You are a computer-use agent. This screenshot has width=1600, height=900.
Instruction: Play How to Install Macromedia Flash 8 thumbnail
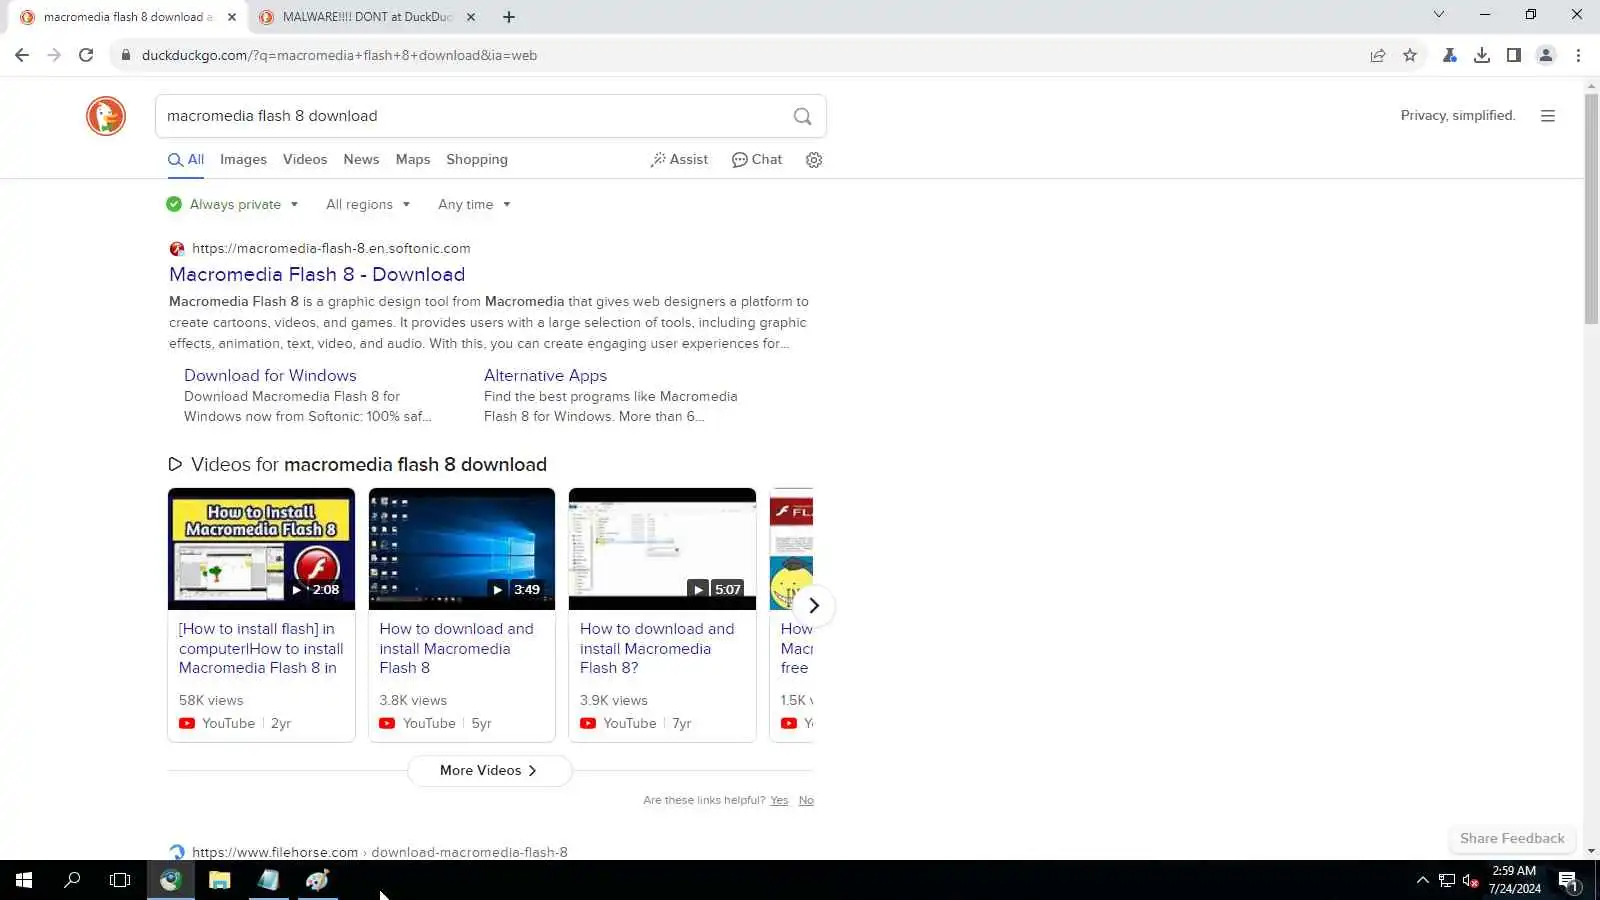coord(261,549)
